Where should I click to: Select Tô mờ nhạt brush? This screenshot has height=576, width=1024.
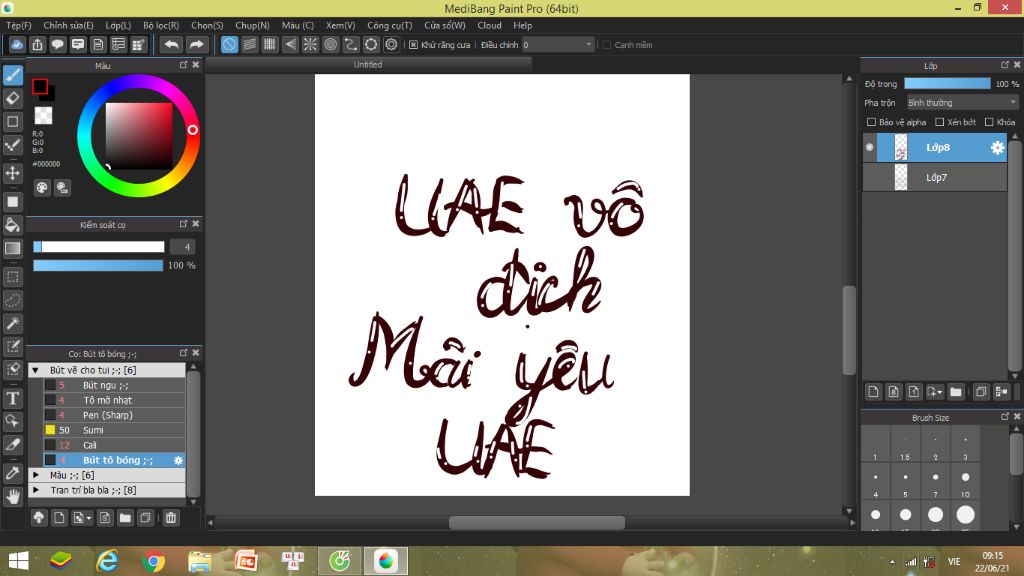114,400
